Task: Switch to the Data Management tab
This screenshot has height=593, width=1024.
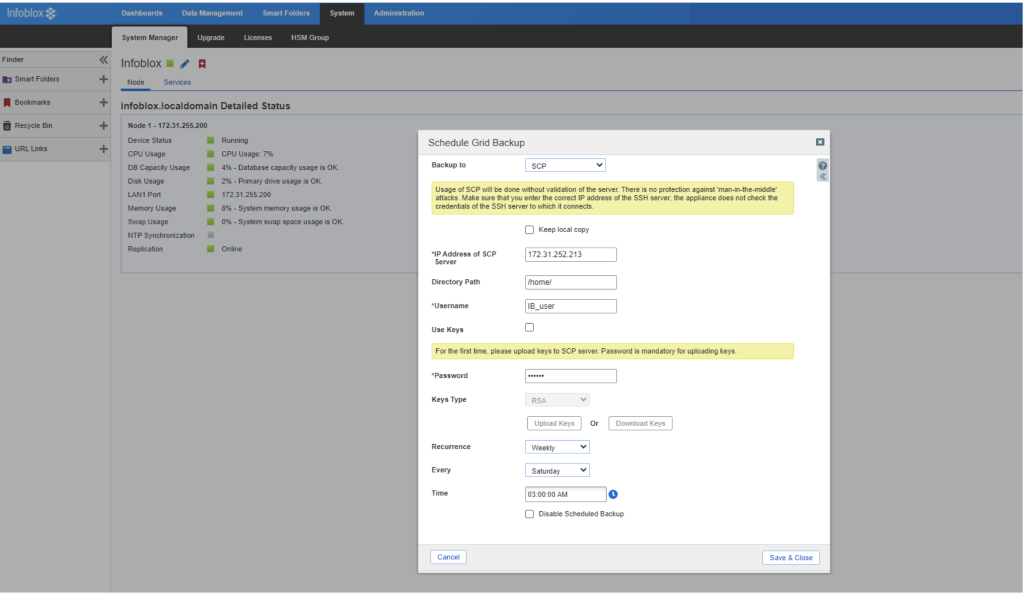Action: (x=212, y=13)
